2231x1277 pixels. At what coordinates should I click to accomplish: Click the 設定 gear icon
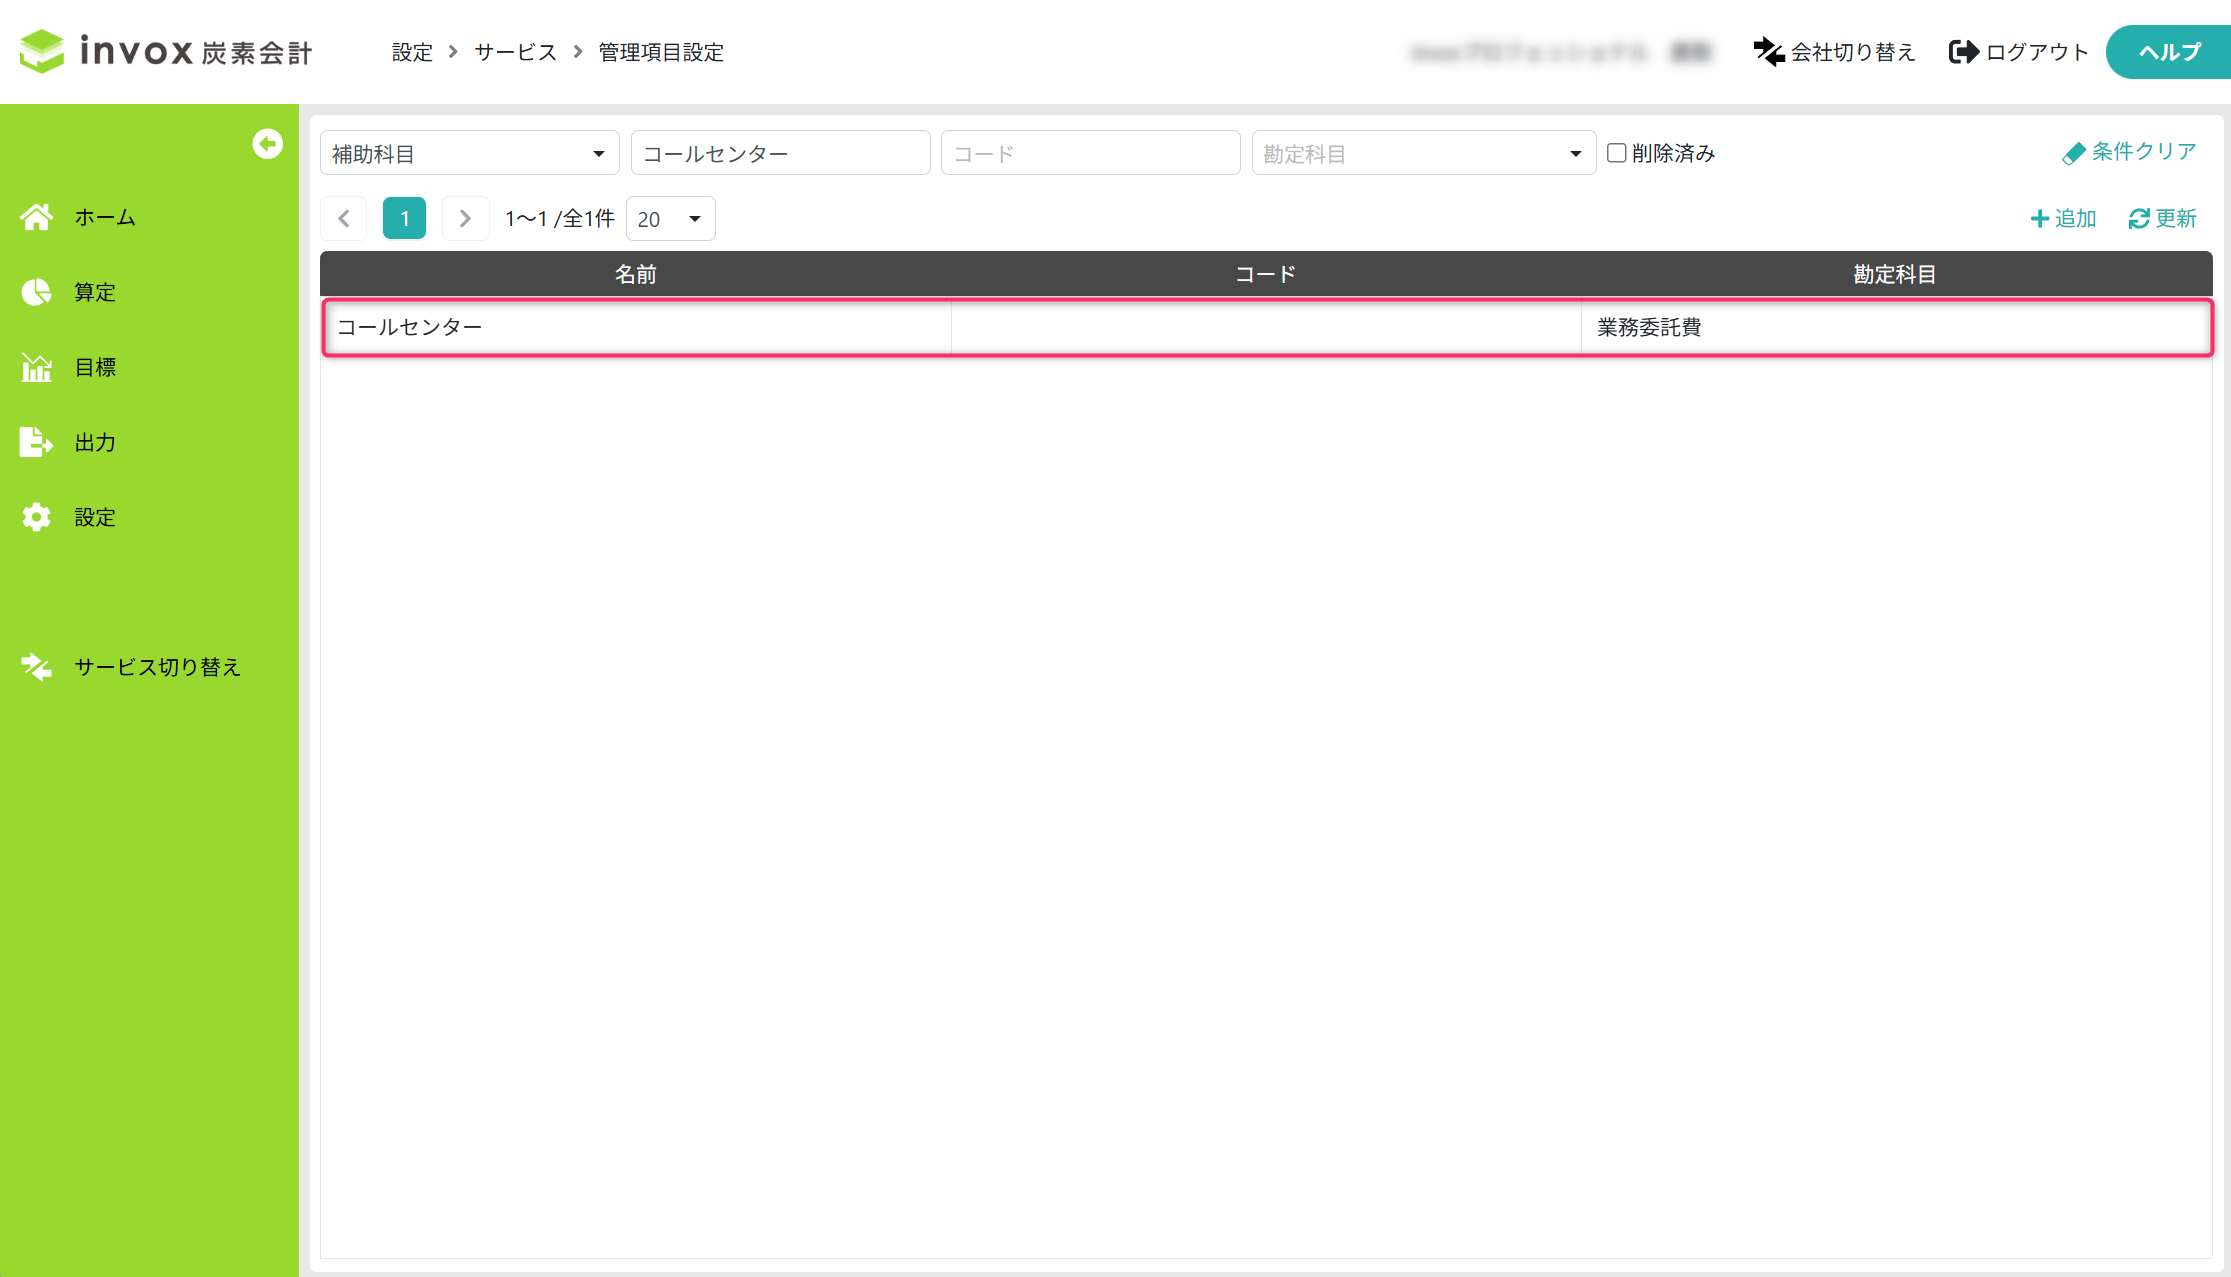pos(37,517)
